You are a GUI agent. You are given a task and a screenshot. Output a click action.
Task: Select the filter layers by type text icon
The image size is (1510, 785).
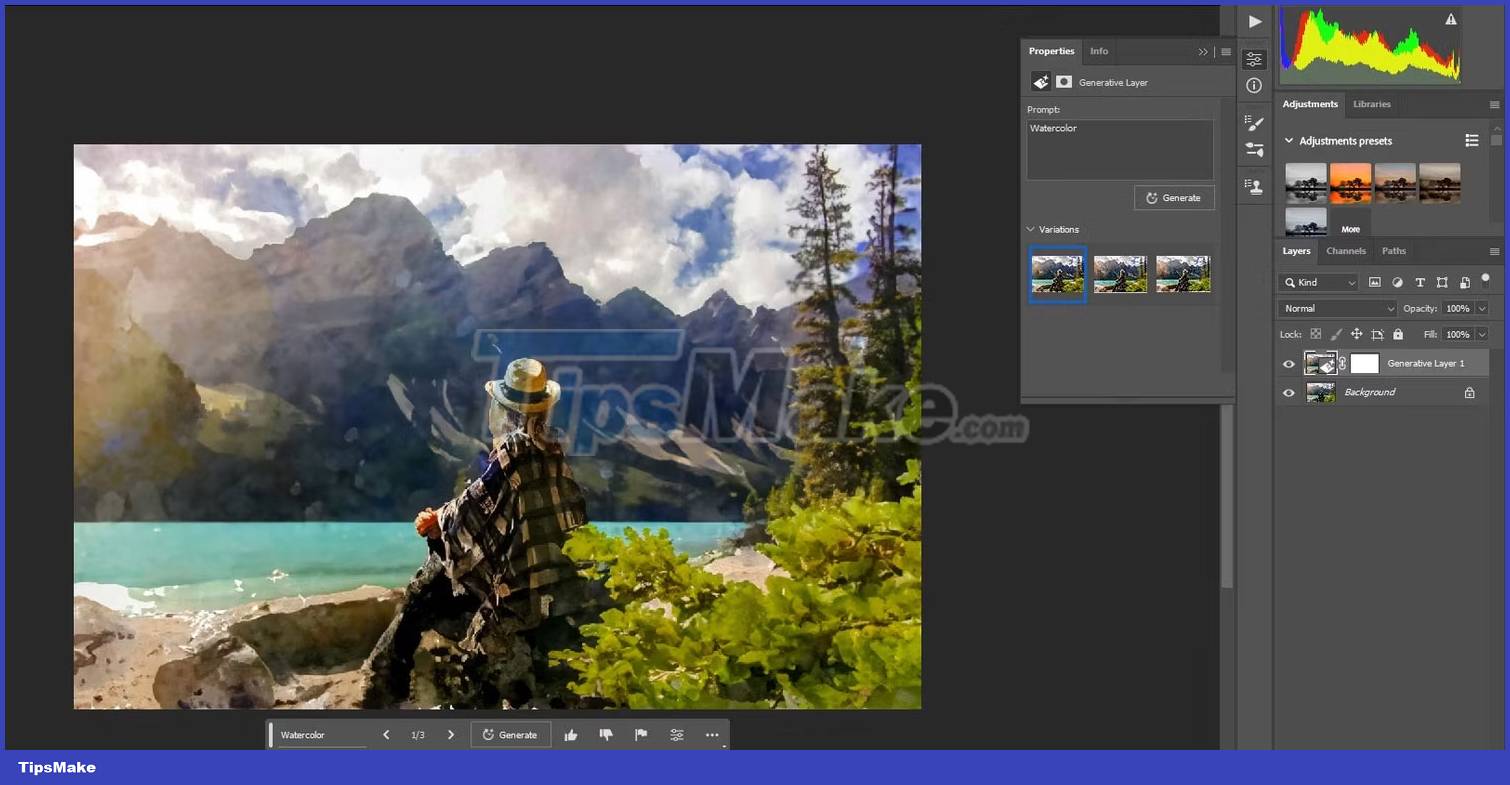pyautogui.click(x=1420, y=282)
